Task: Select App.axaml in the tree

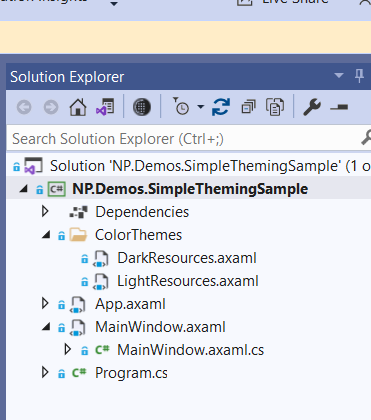Action: [130, 304]
